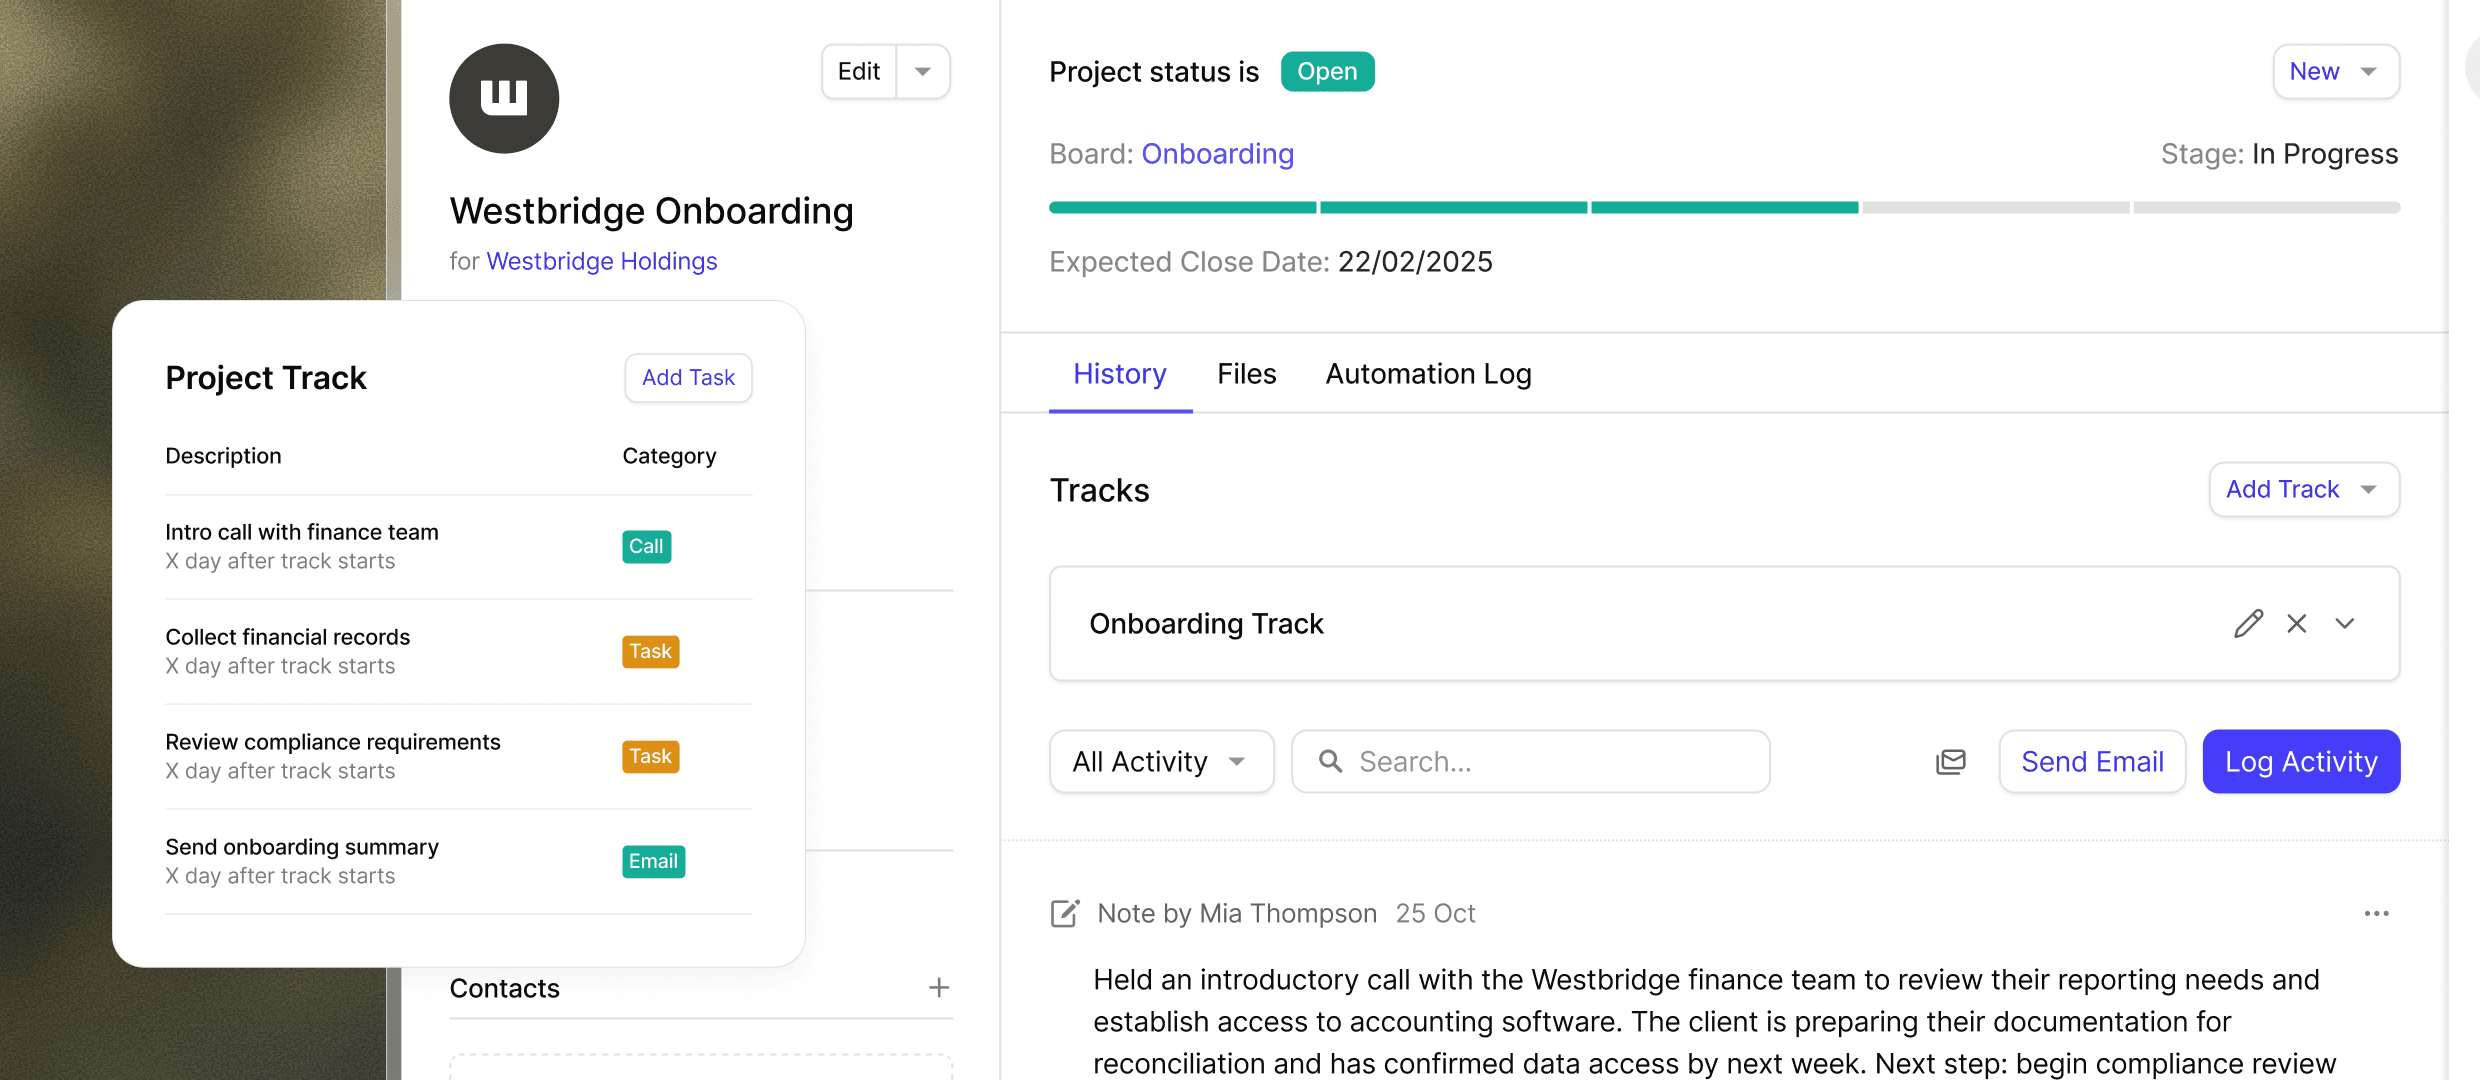The image size is (2480, 1080).
Task: Open the Automation Log tab
Action: point(1428,373)
